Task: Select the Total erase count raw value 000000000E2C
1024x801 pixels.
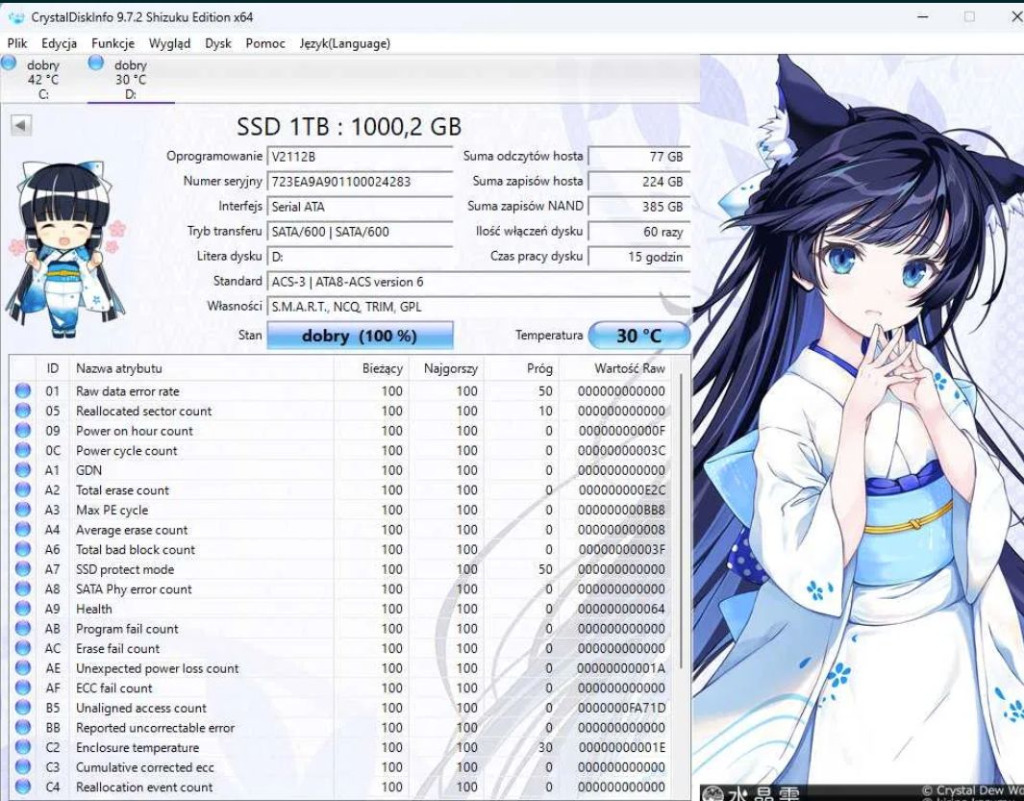Action: tap(621, 490)
